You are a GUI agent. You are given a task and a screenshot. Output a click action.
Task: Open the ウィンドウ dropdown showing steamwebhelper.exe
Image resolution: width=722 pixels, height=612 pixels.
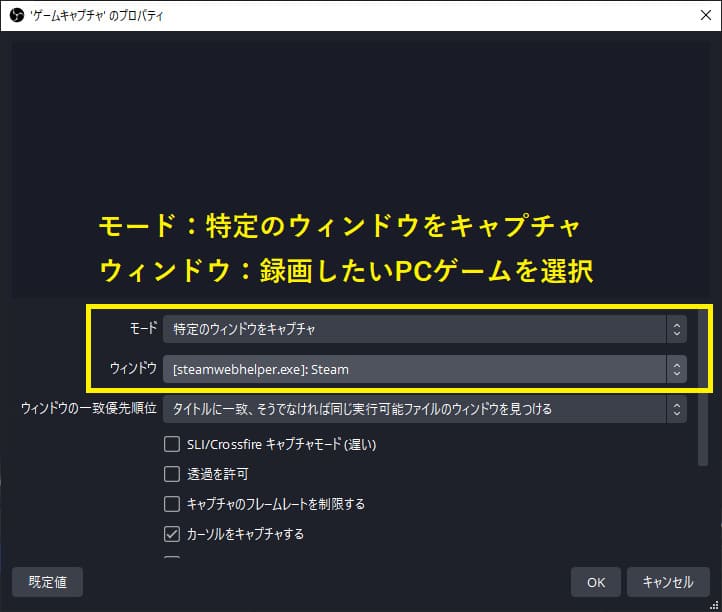[425, 369]
